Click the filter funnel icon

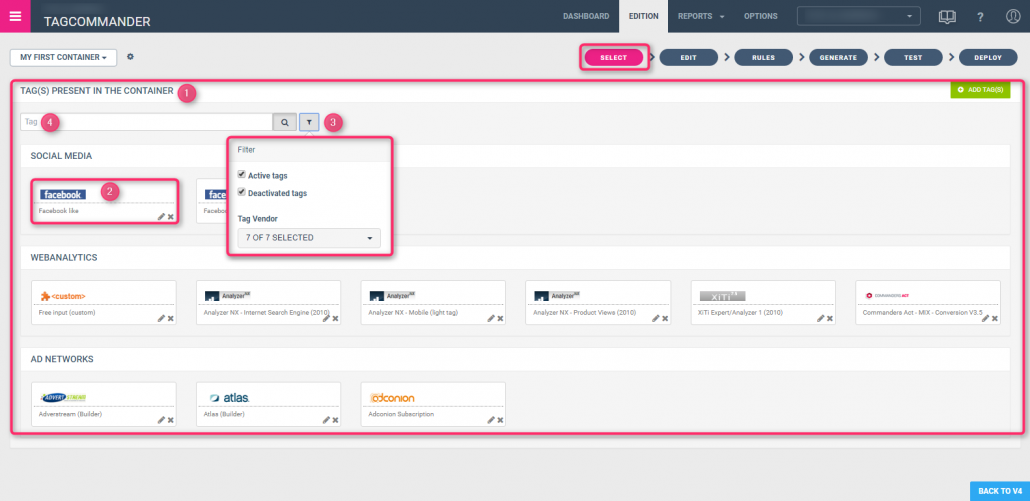(309, 122)
